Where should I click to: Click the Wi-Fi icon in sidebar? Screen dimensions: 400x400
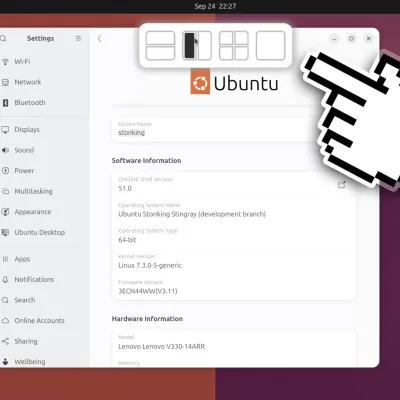[5, 62]
